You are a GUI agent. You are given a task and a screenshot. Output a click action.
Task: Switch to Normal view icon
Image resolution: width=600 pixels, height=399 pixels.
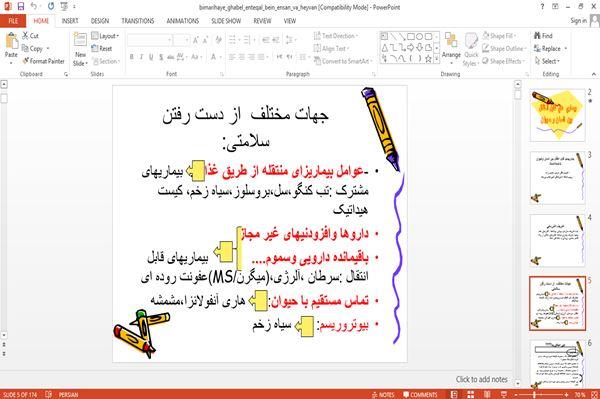(x=453, y=394)
